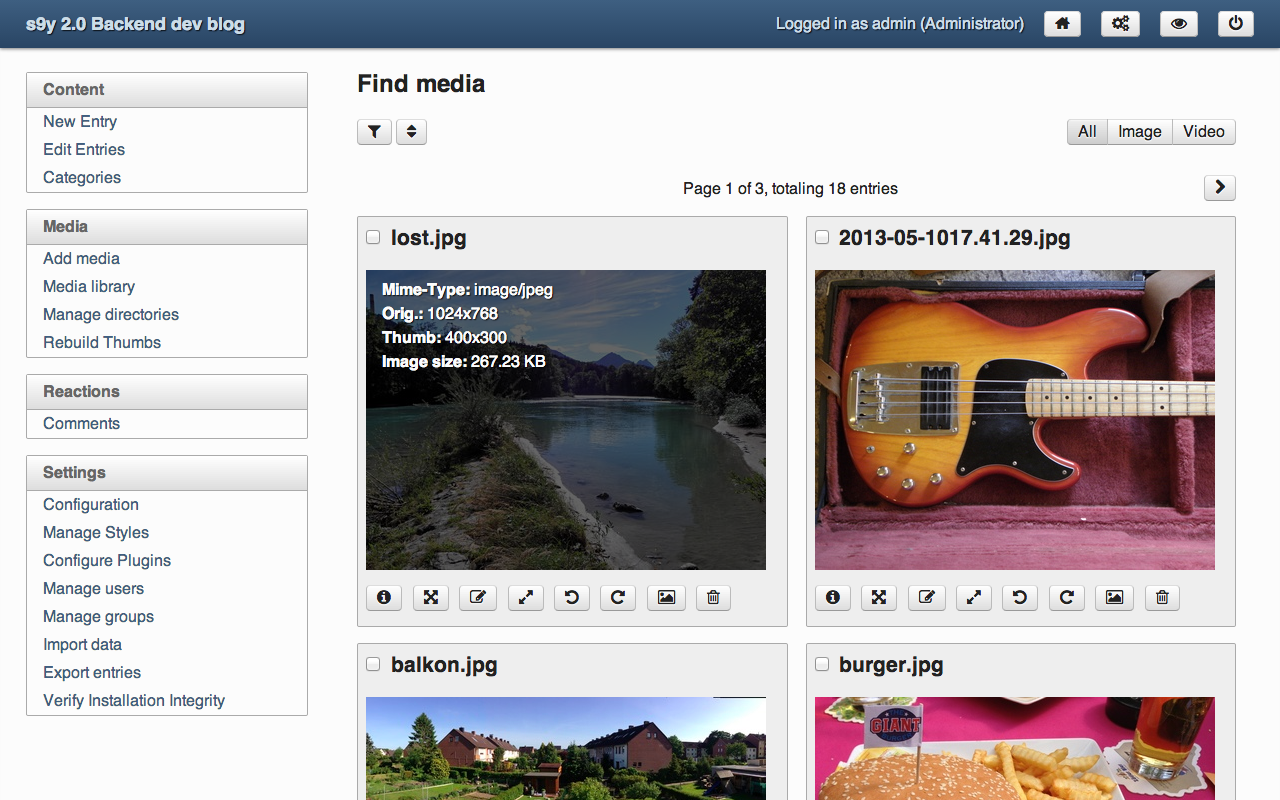Open Manage Styles settings link
Viewport: 1280px width, 800px height.
96,532
